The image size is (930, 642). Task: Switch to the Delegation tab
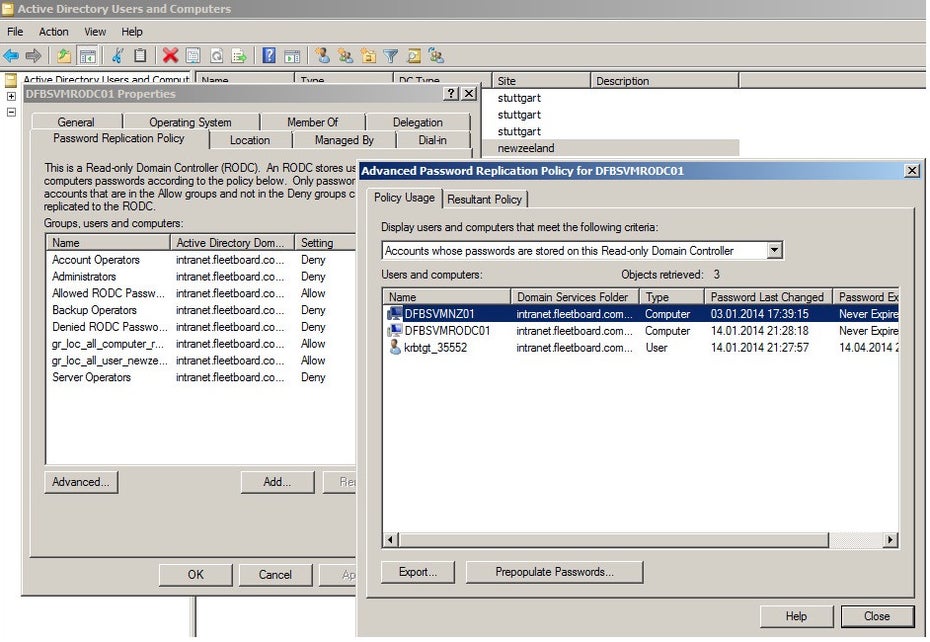(418, 122)
